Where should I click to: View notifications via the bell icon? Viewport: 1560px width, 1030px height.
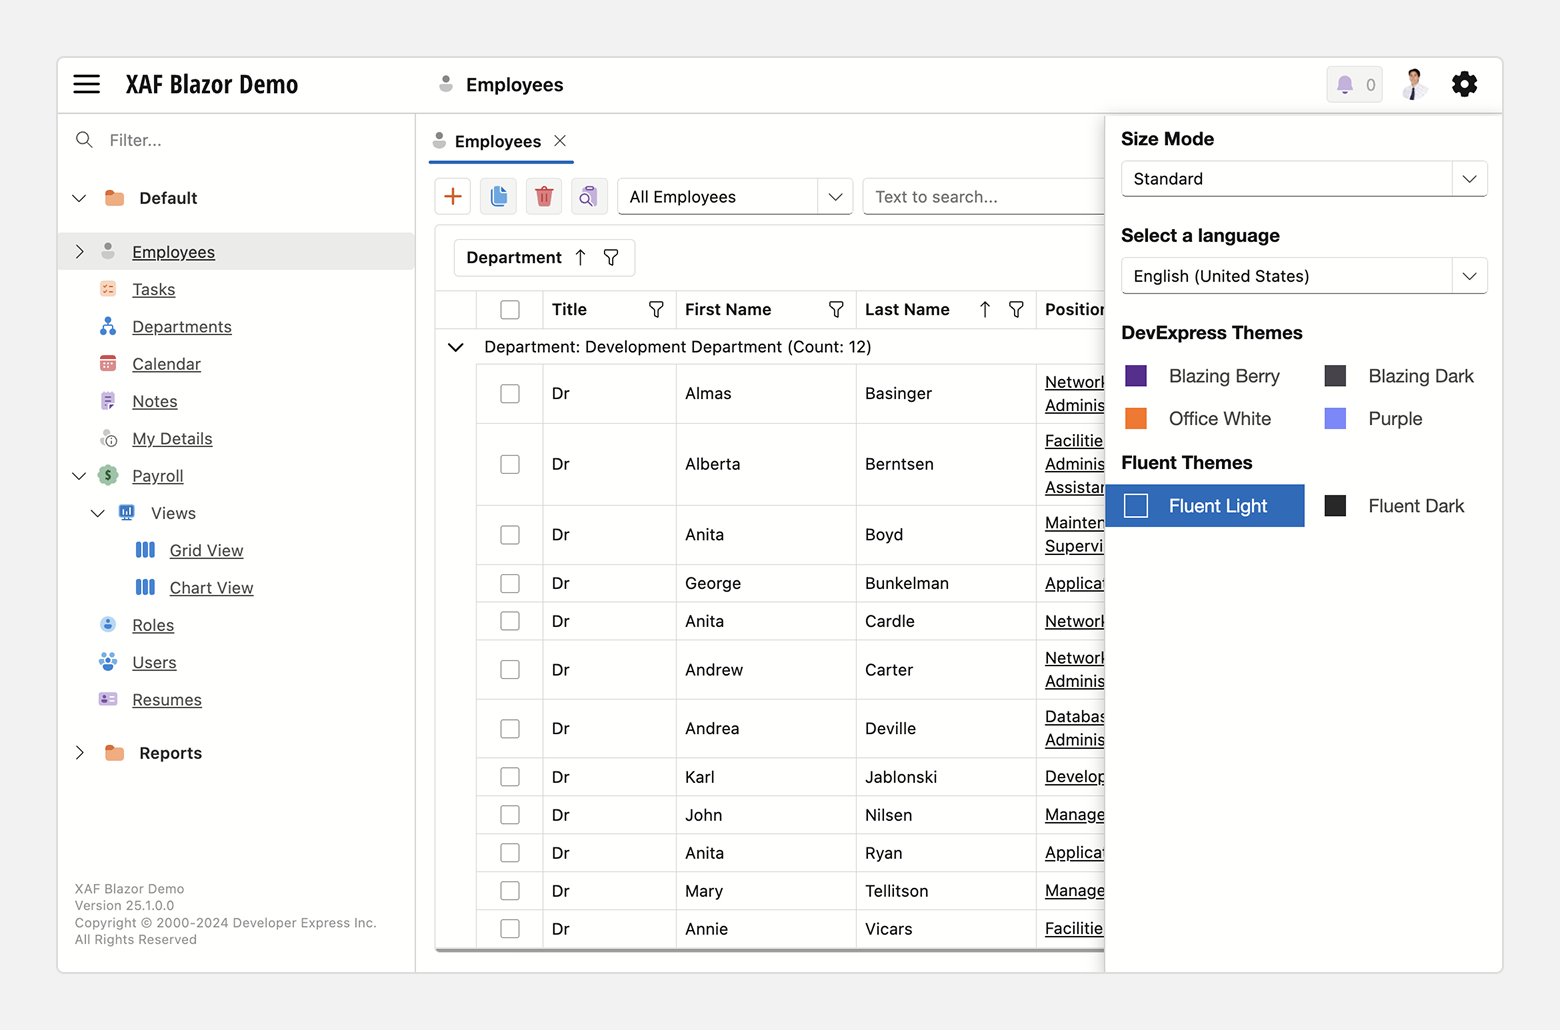(x=1347, y=84)
